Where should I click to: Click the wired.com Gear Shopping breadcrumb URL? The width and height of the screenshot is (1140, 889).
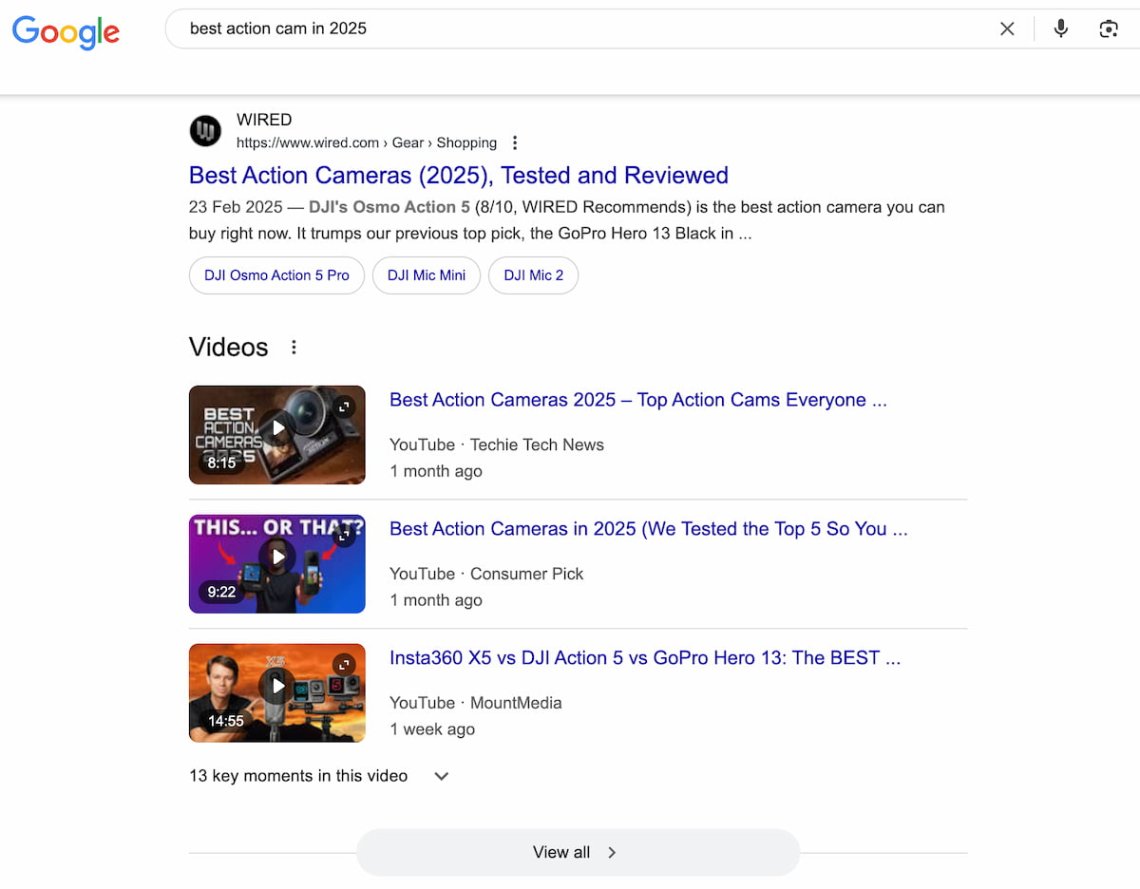(x=366, y=142)
